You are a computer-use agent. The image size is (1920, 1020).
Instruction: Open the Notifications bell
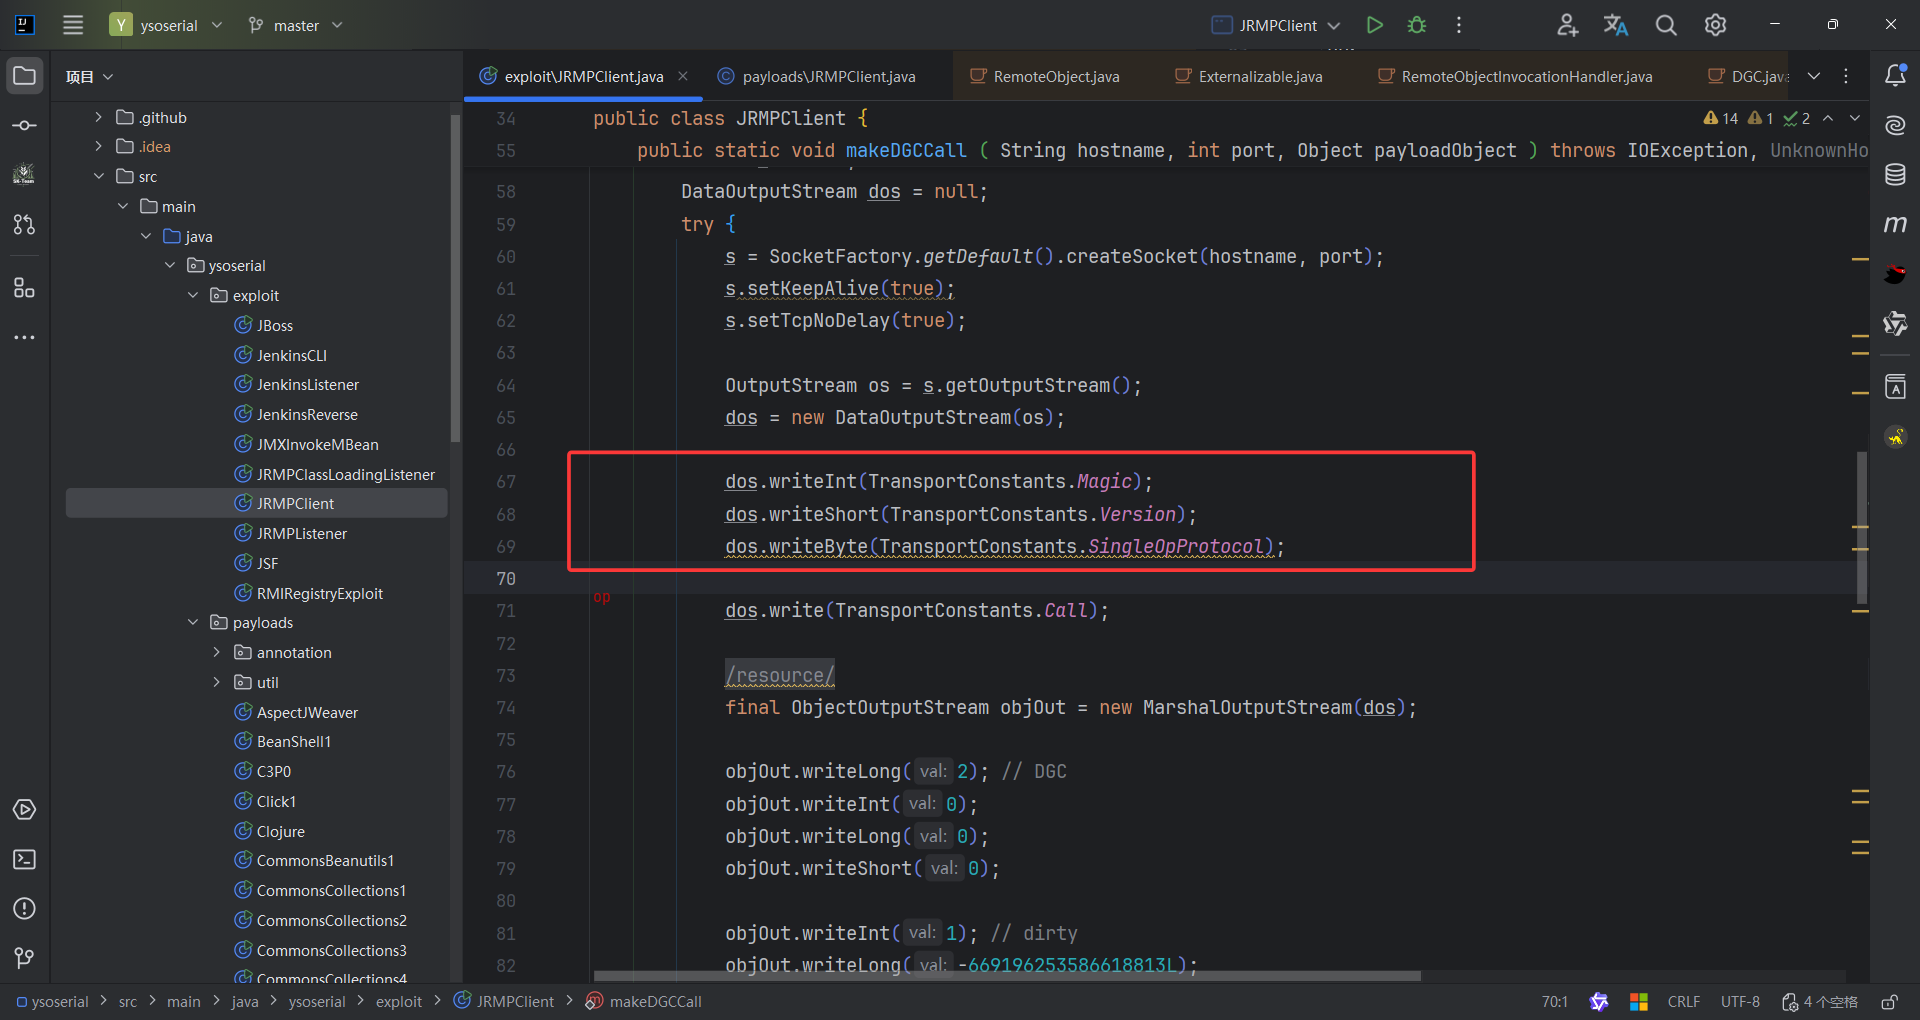(1895, 76)
